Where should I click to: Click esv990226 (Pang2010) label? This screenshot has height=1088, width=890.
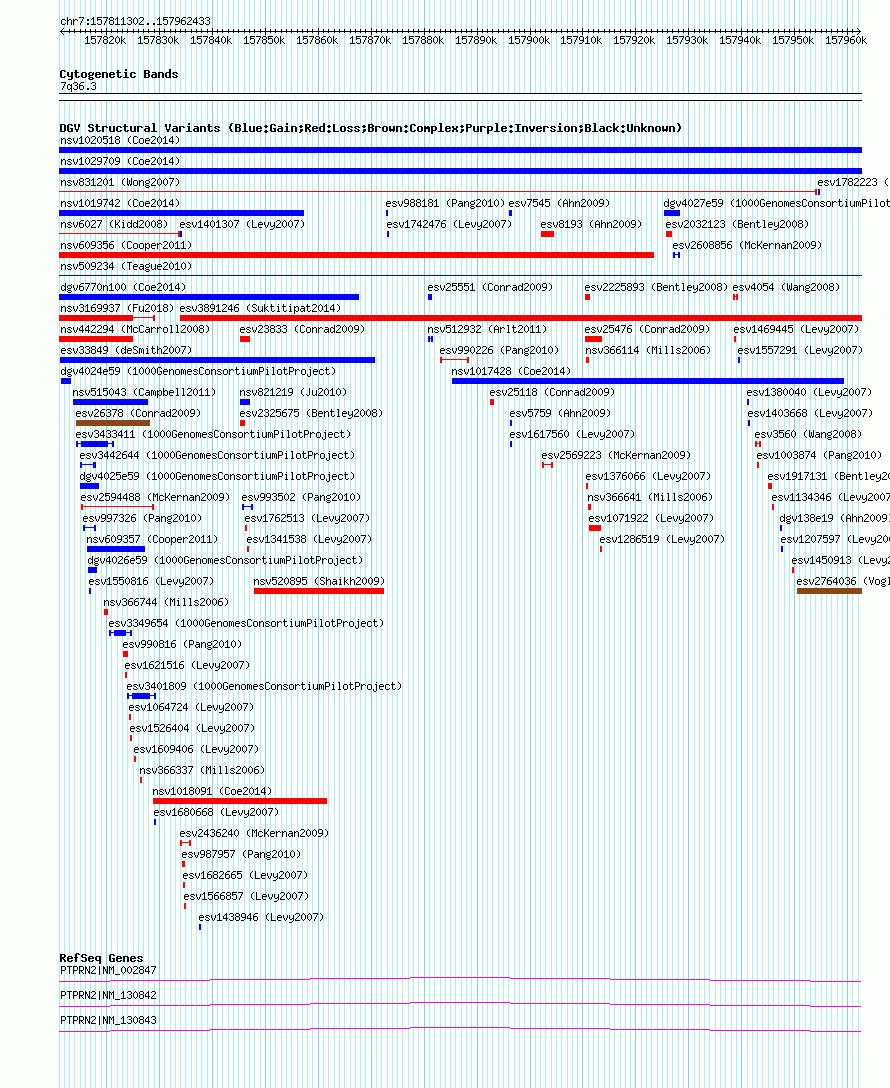coord(499,350)
